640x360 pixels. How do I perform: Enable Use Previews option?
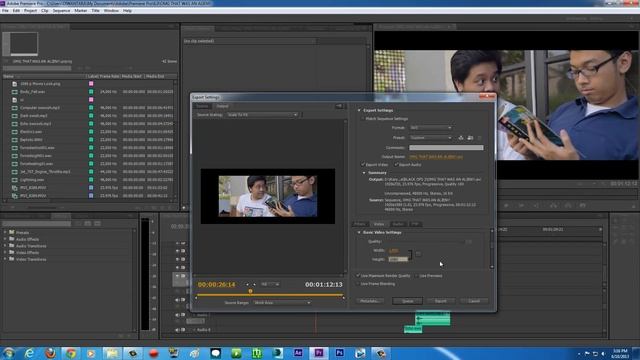coord(416,276)
